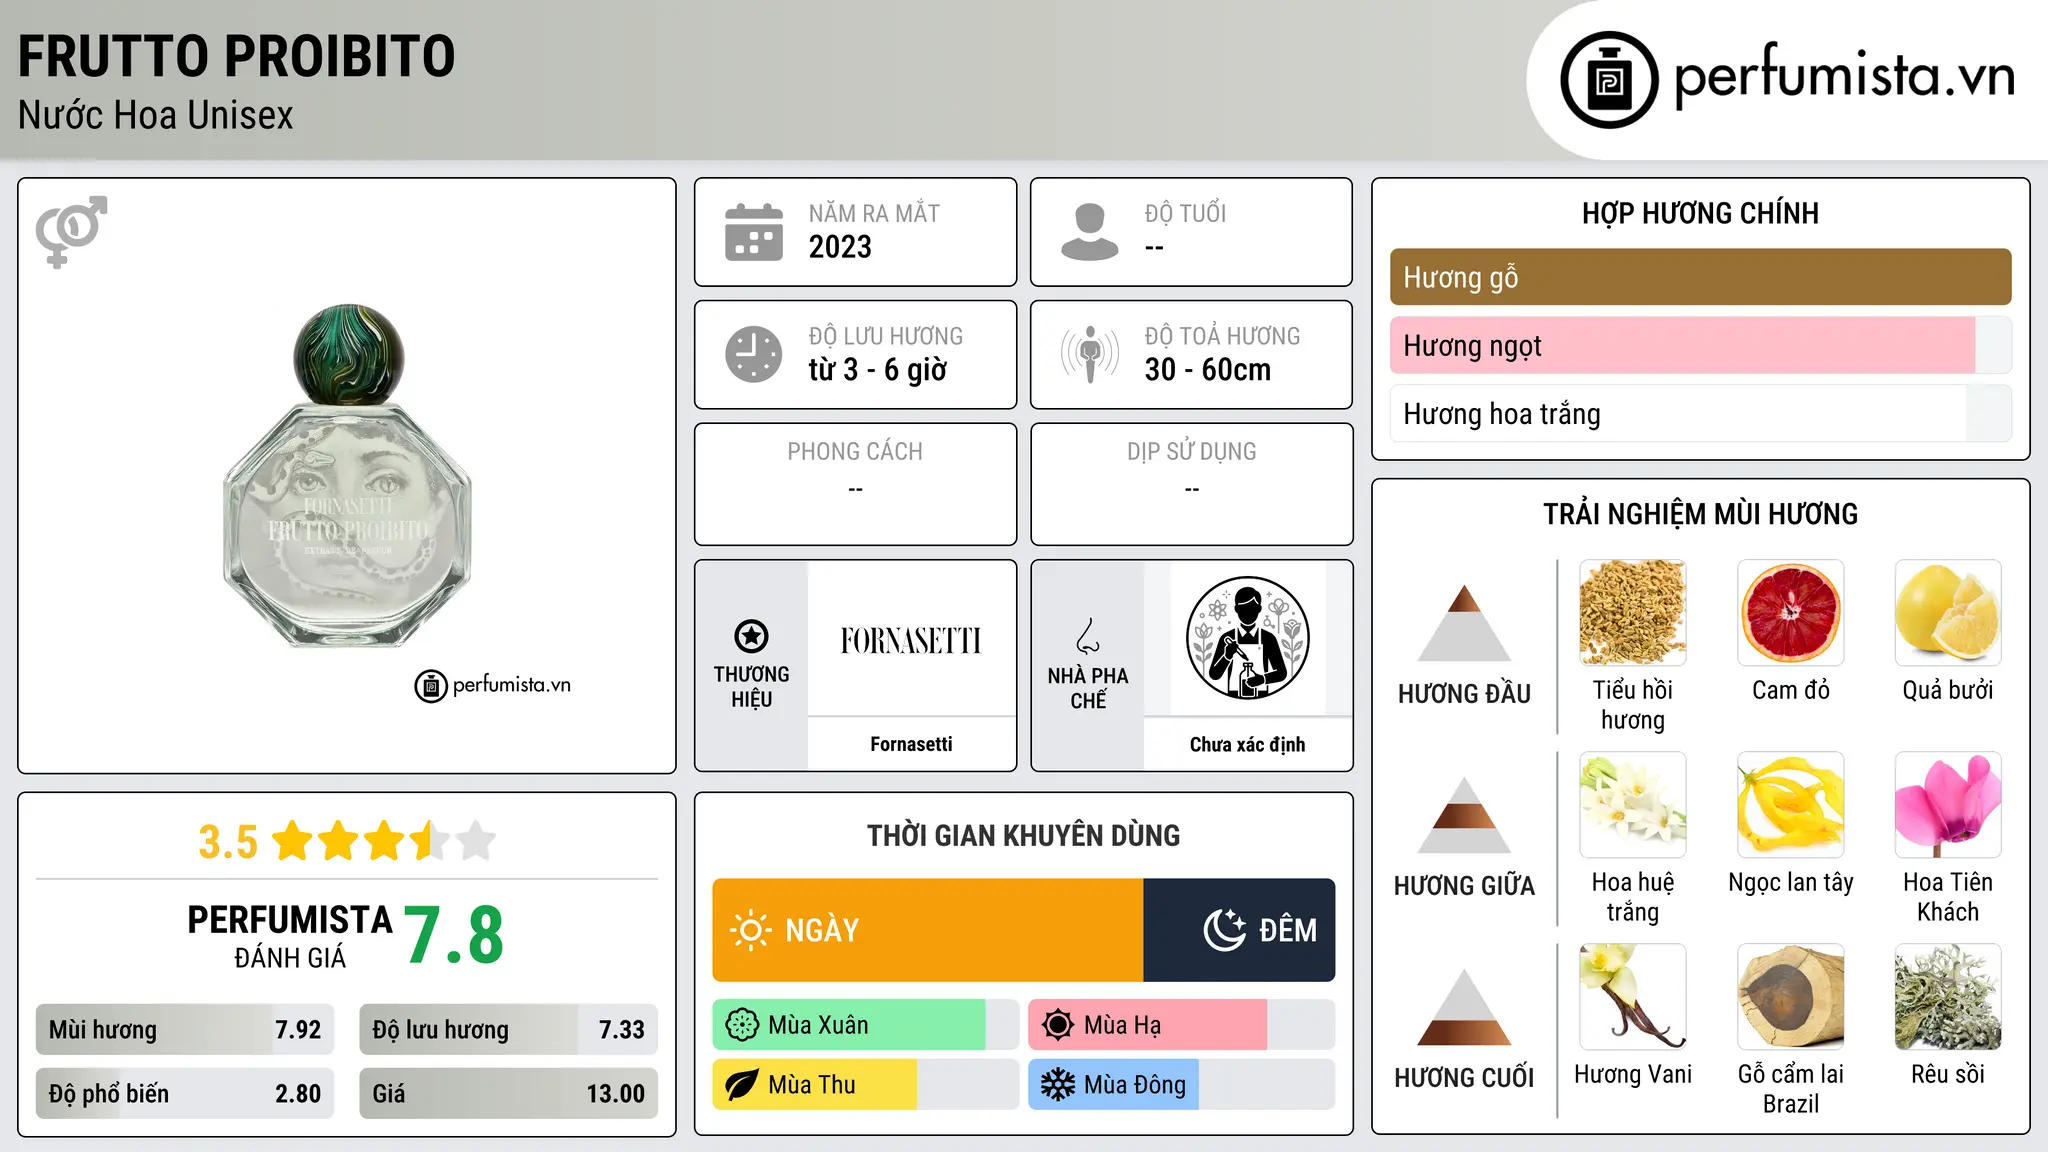The height and width of the screenshot is (1152, 2048).
Task: Click the Trải nghiệm mùi hương heading
Action: click(x=1700, y=514)
